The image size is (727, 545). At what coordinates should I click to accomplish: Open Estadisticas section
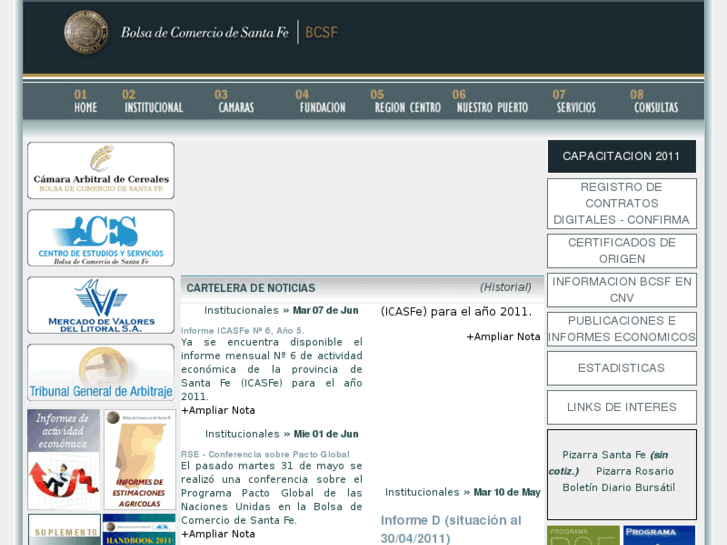[x=622, y=368]
